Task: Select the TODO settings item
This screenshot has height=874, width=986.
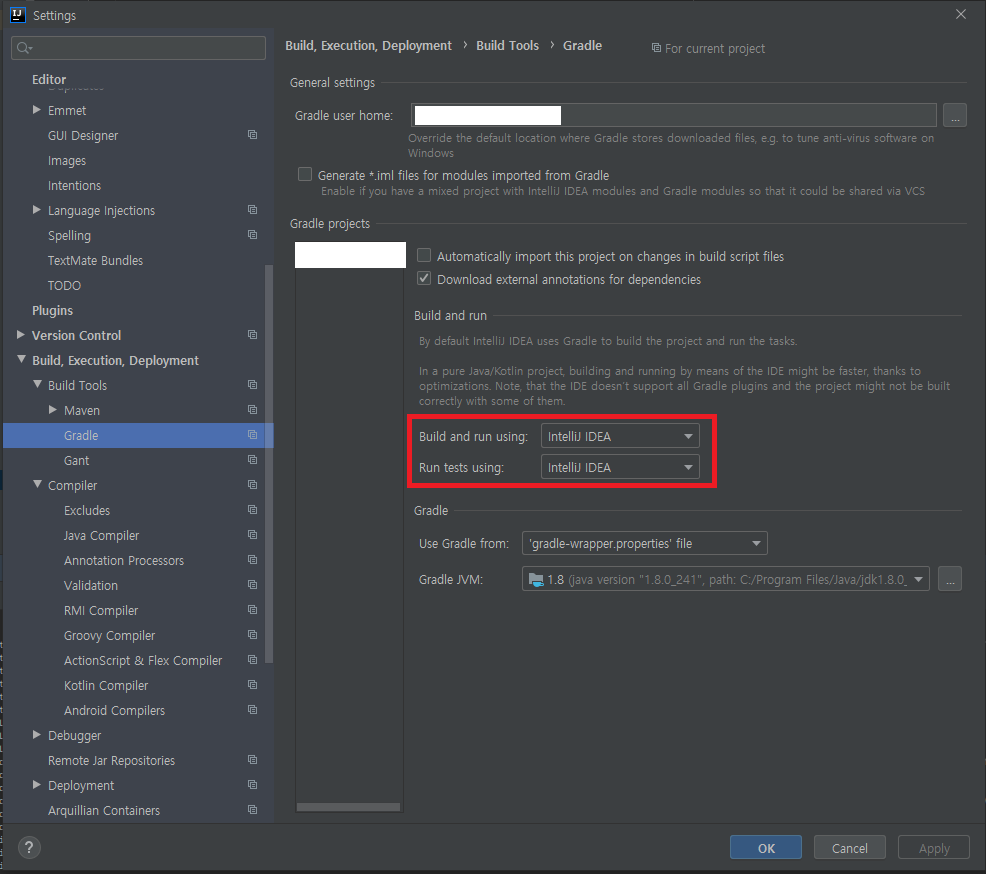Action: point(64,285)
